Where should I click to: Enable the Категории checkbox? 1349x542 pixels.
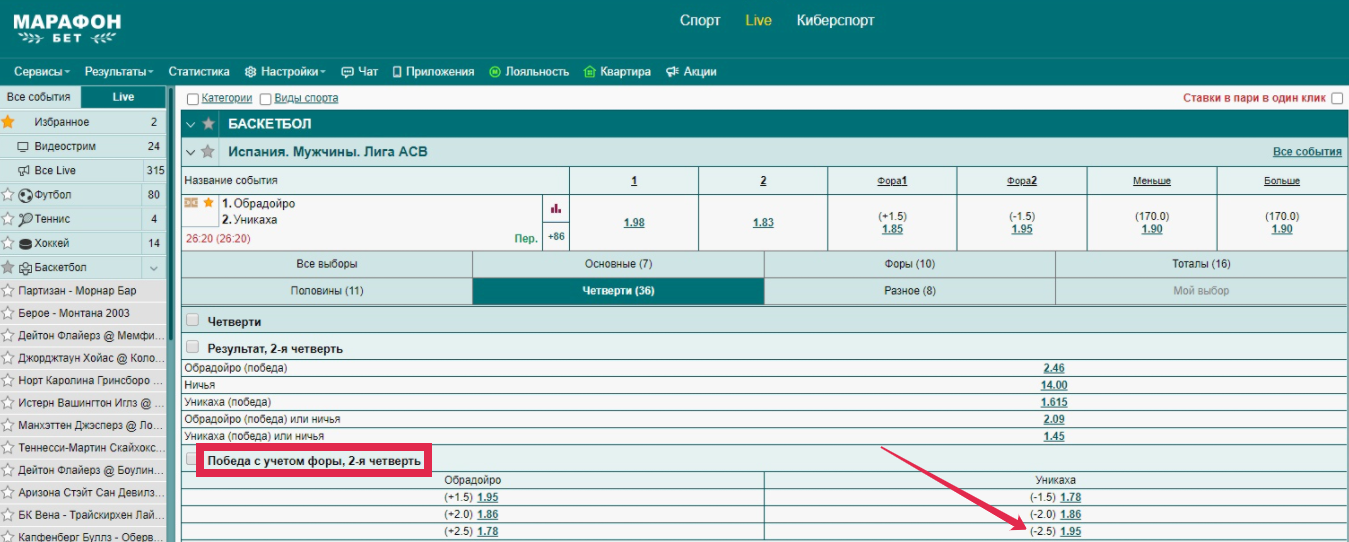tap(193, 99)
